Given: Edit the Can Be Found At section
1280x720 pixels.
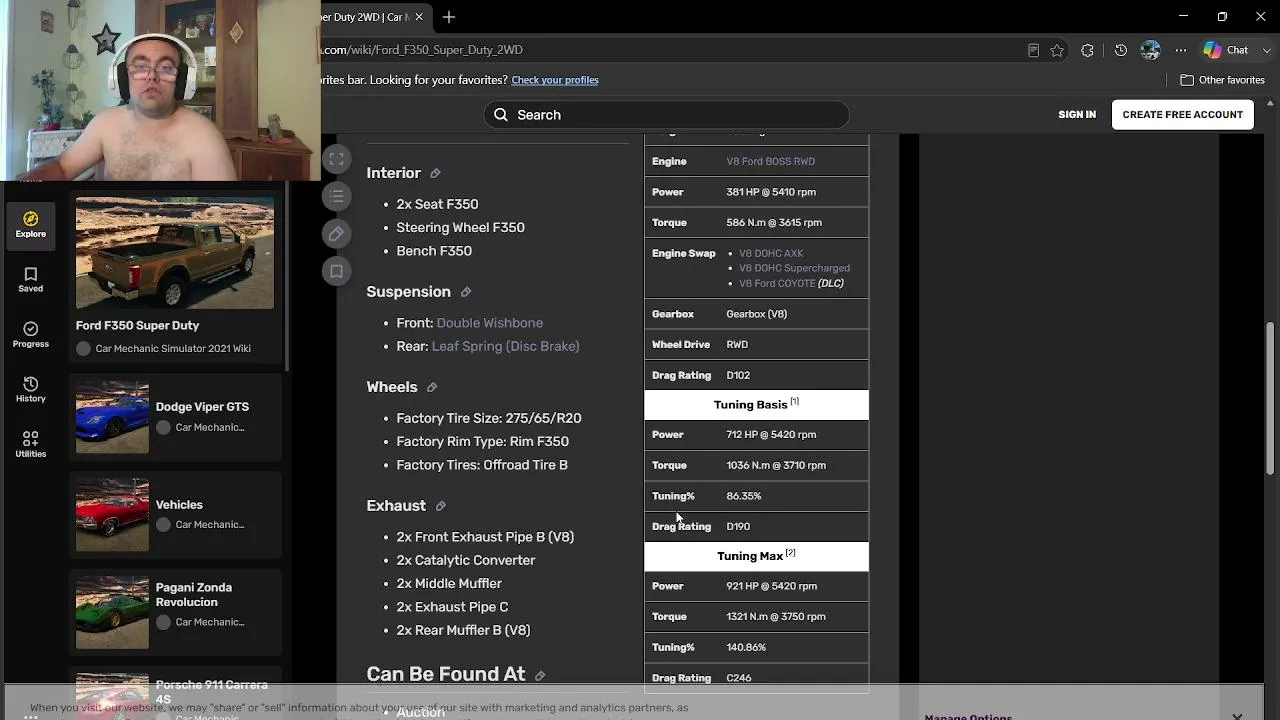Looking at the screenshot, I should 540,676.
